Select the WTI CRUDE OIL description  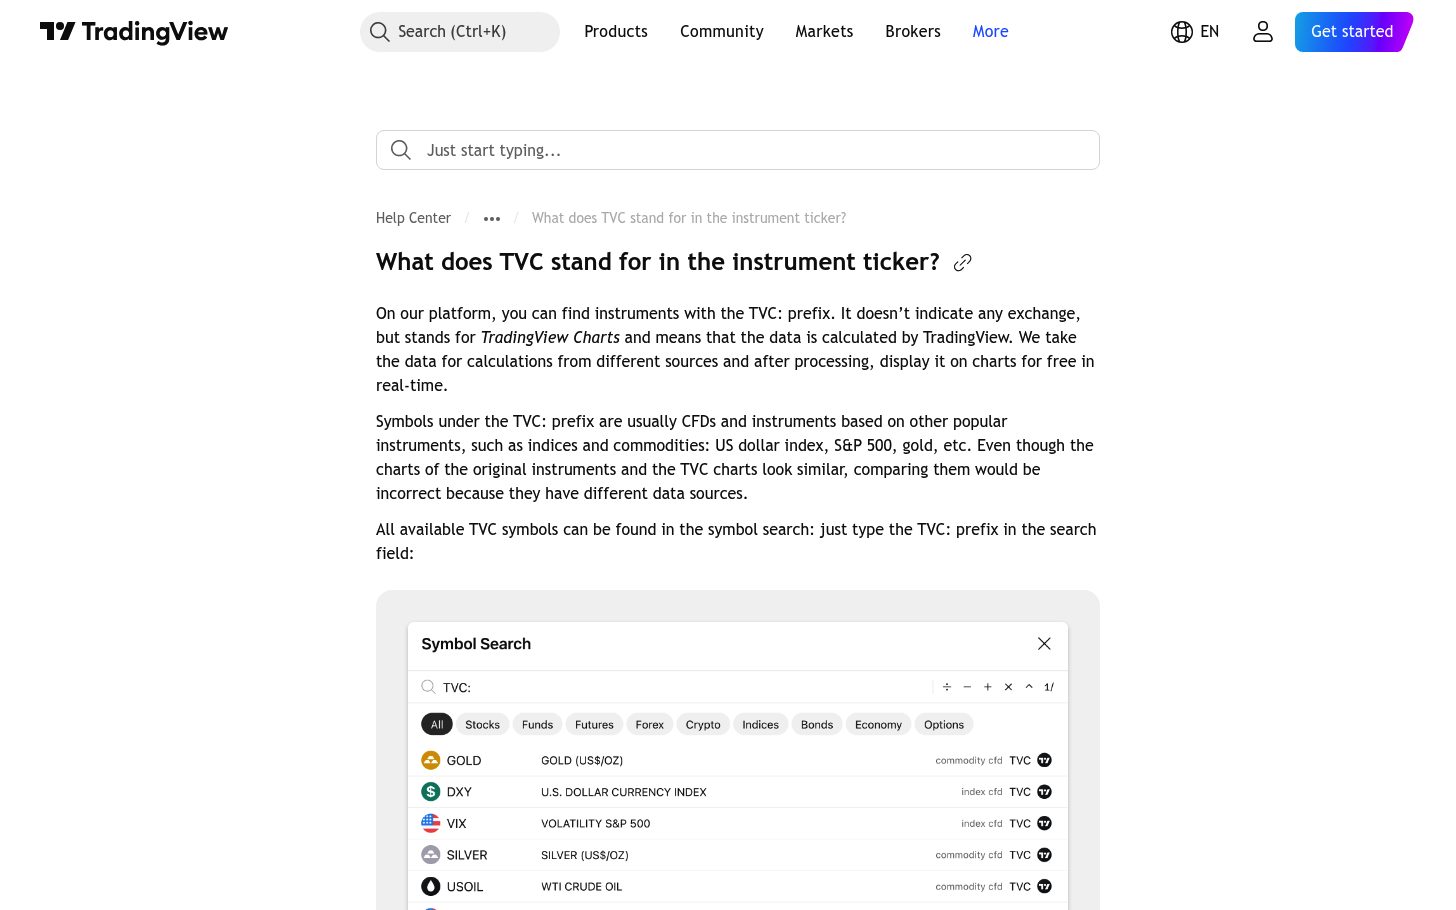tap(582, 887)
